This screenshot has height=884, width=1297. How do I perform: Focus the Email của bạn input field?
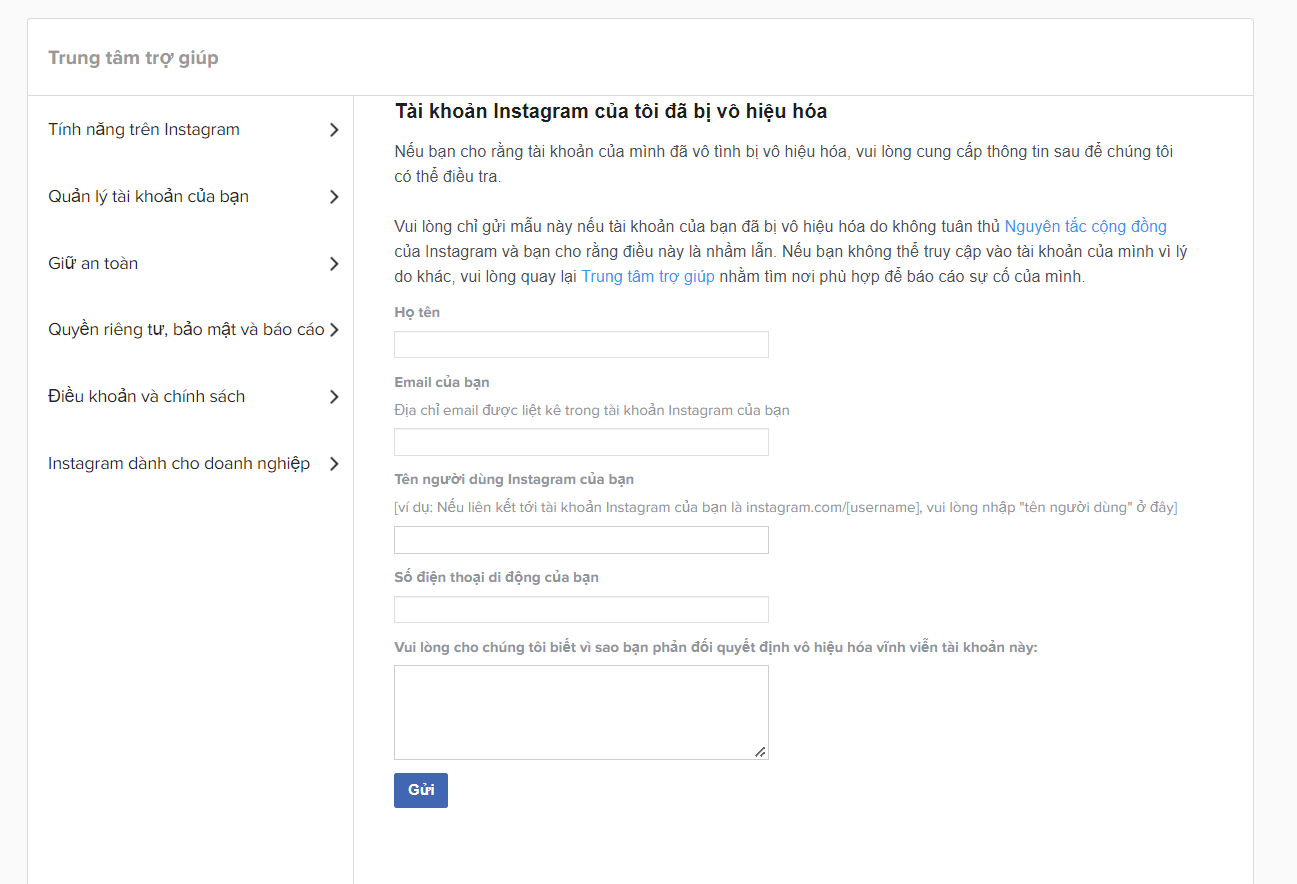tap(581, 442)
